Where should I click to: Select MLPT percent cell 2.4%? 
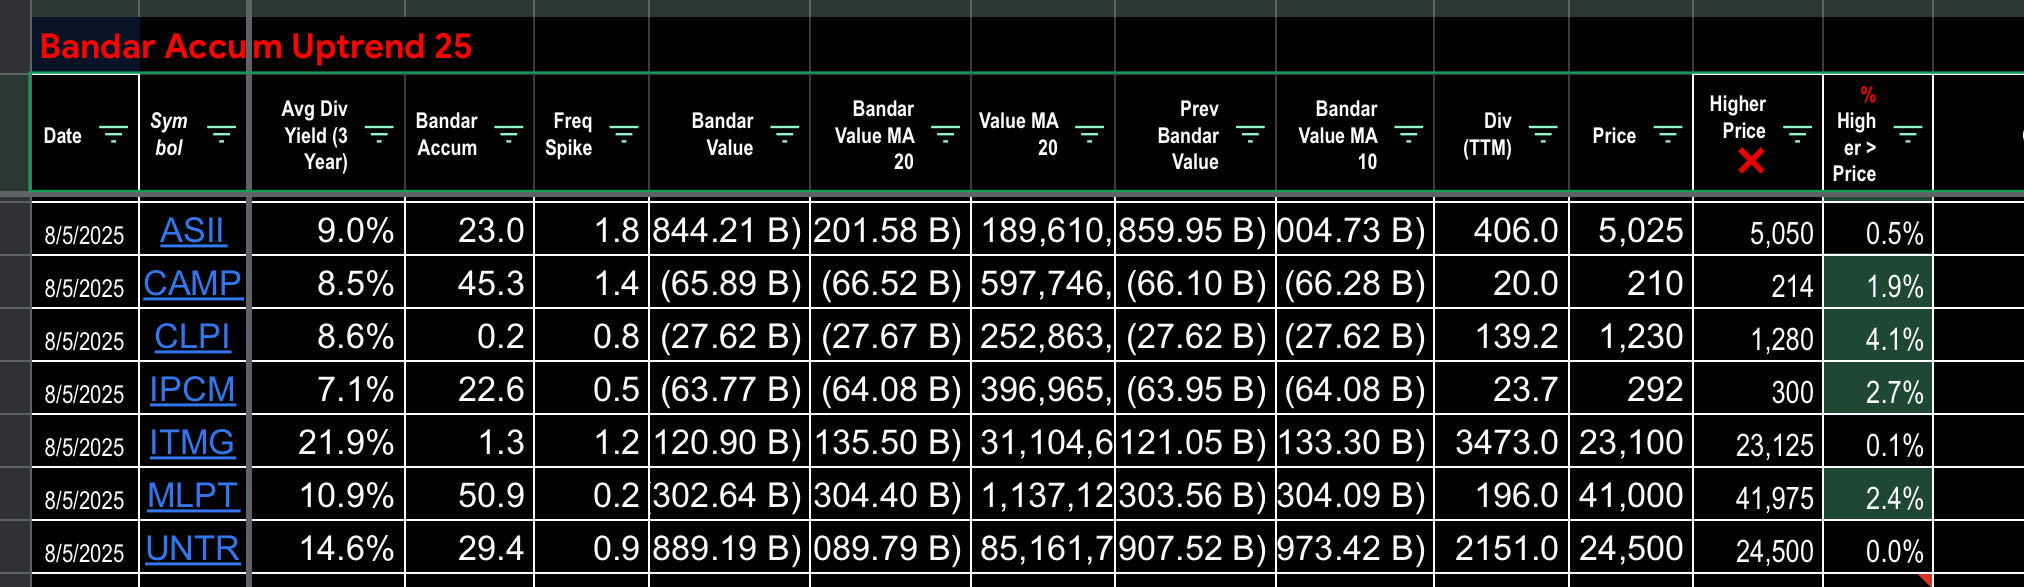1878,495
